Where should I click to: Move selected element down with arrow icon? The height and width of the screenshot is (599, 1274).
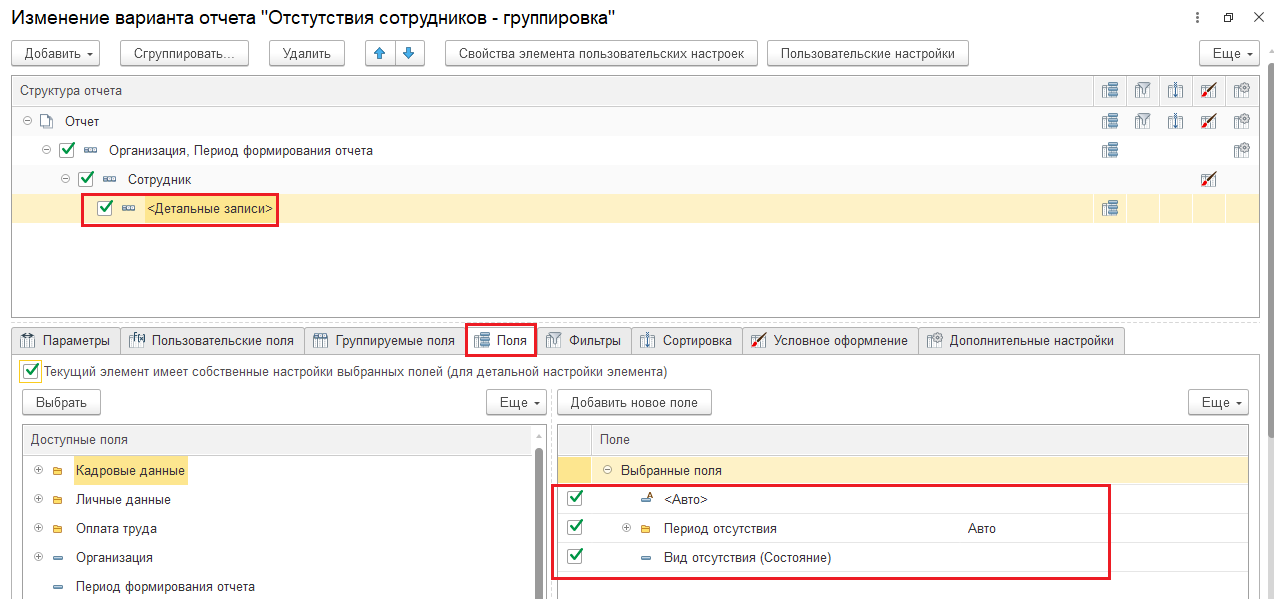coord(410,53)
